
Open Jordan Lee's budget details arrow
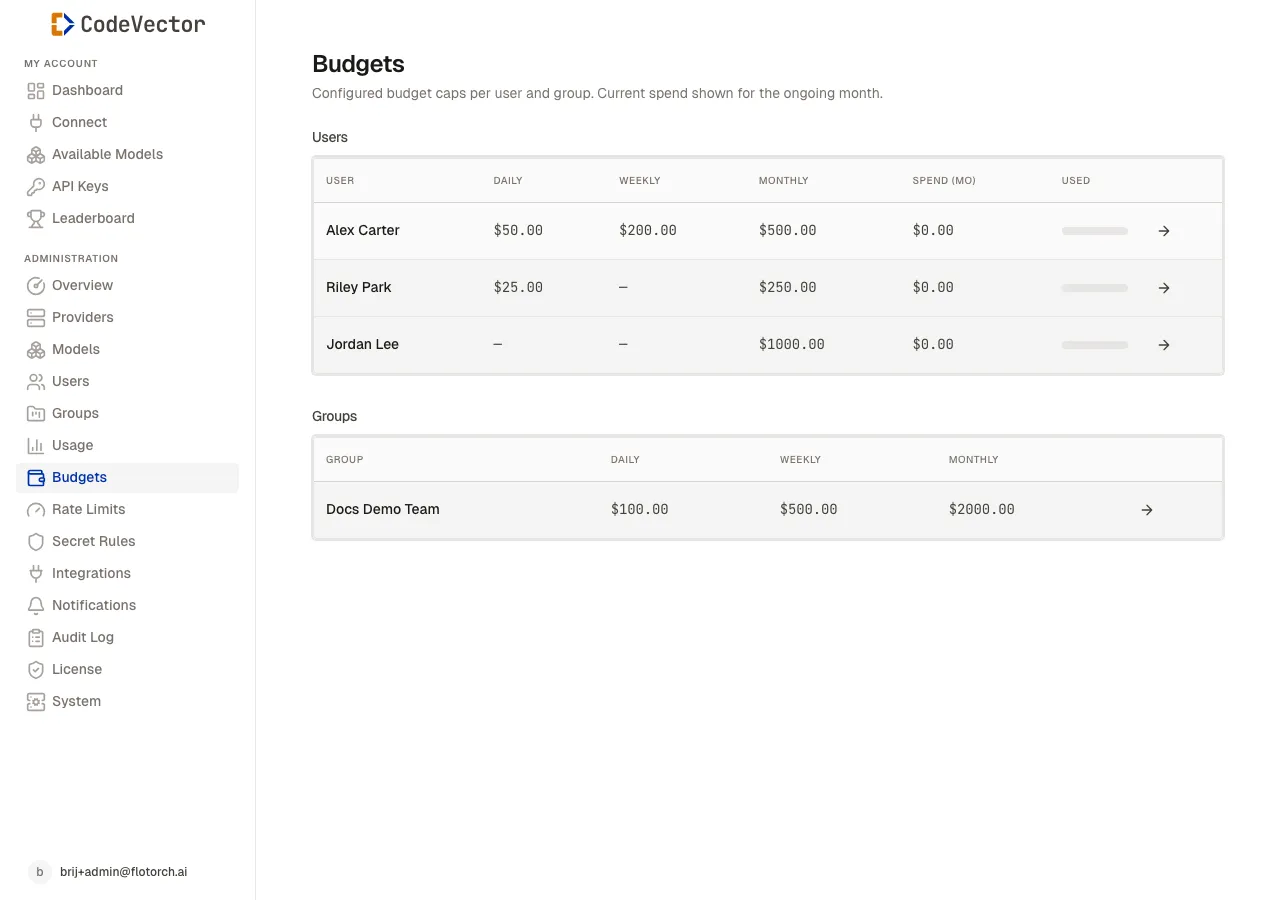[1164, 345]
